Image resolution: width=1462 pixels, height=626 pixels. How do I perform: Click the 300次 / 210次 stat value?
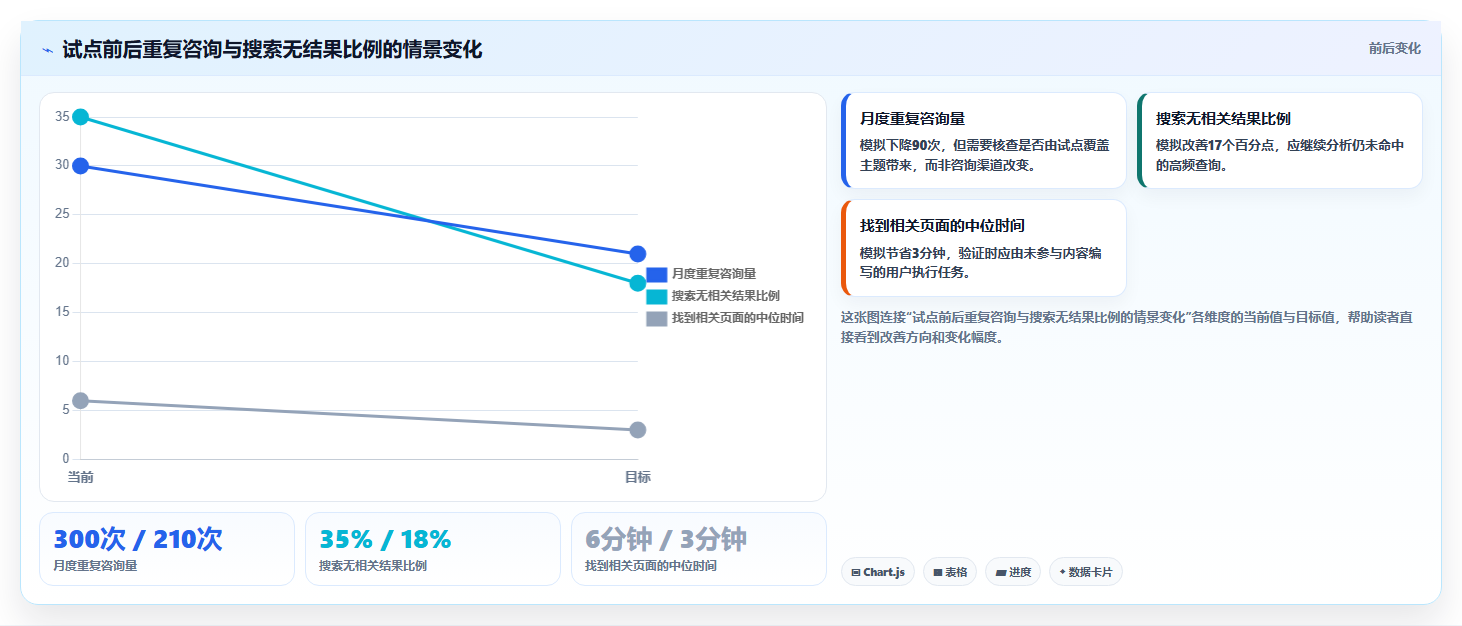click(x=138, y=539)
